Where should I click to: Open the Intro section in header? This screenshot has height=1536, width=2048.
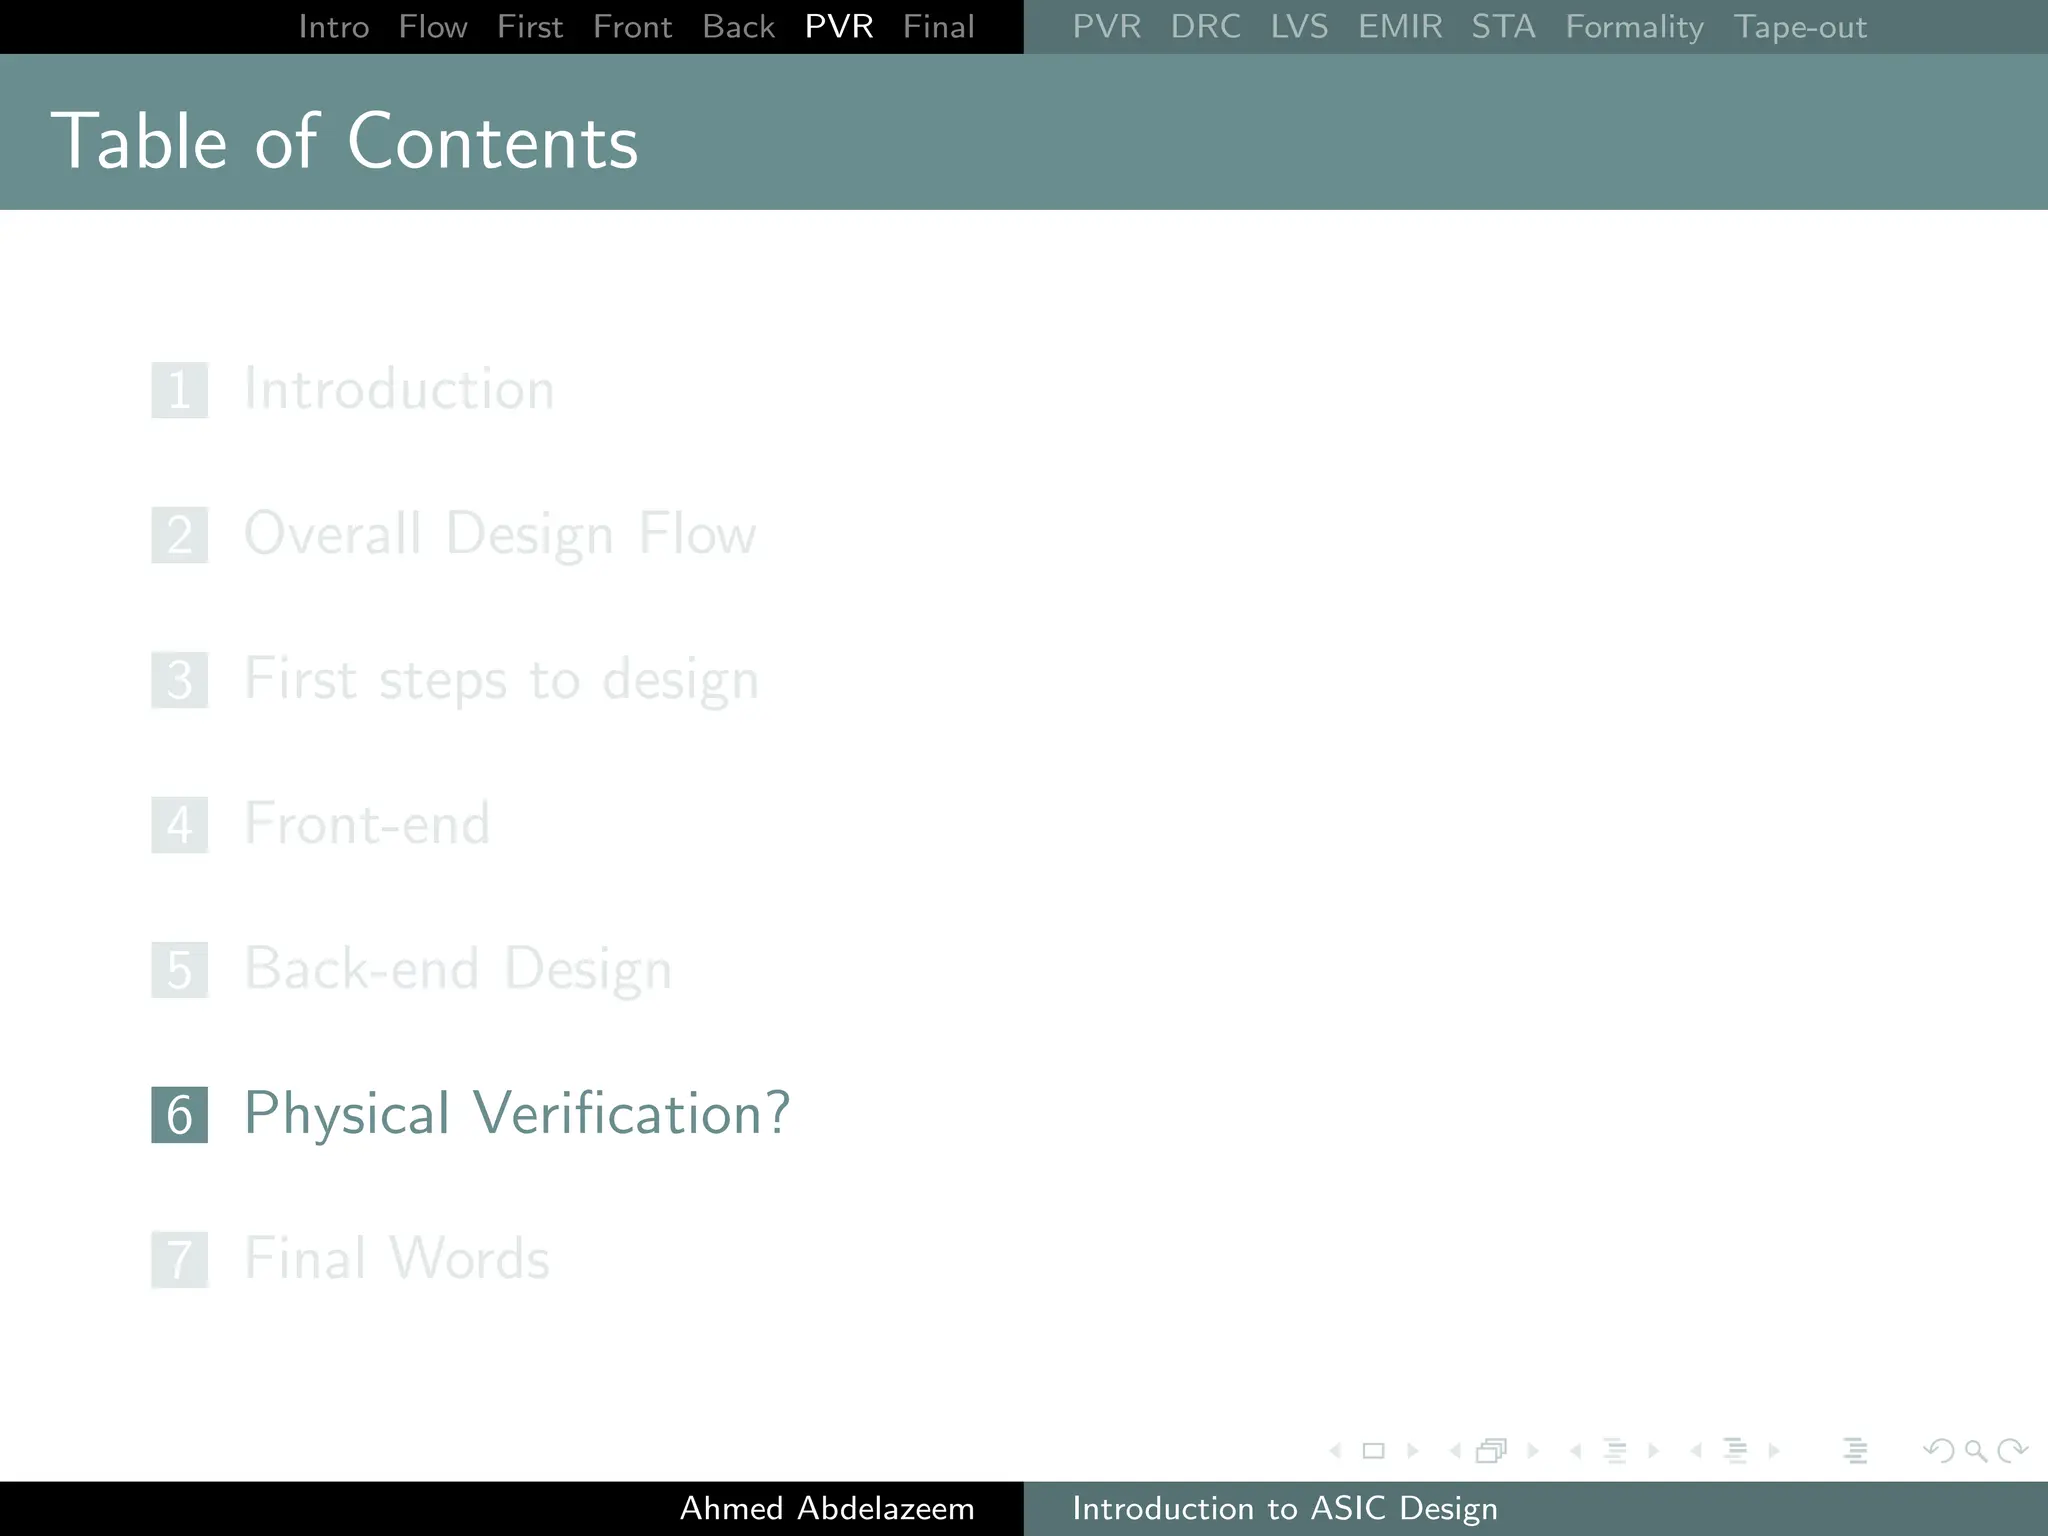334,27
